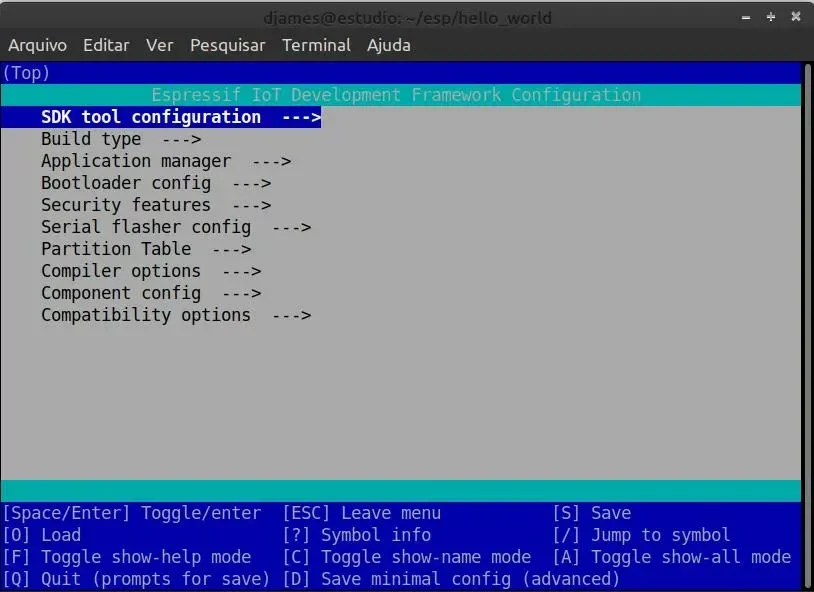Maximize the terminal window with plus icon

point(771,17)
